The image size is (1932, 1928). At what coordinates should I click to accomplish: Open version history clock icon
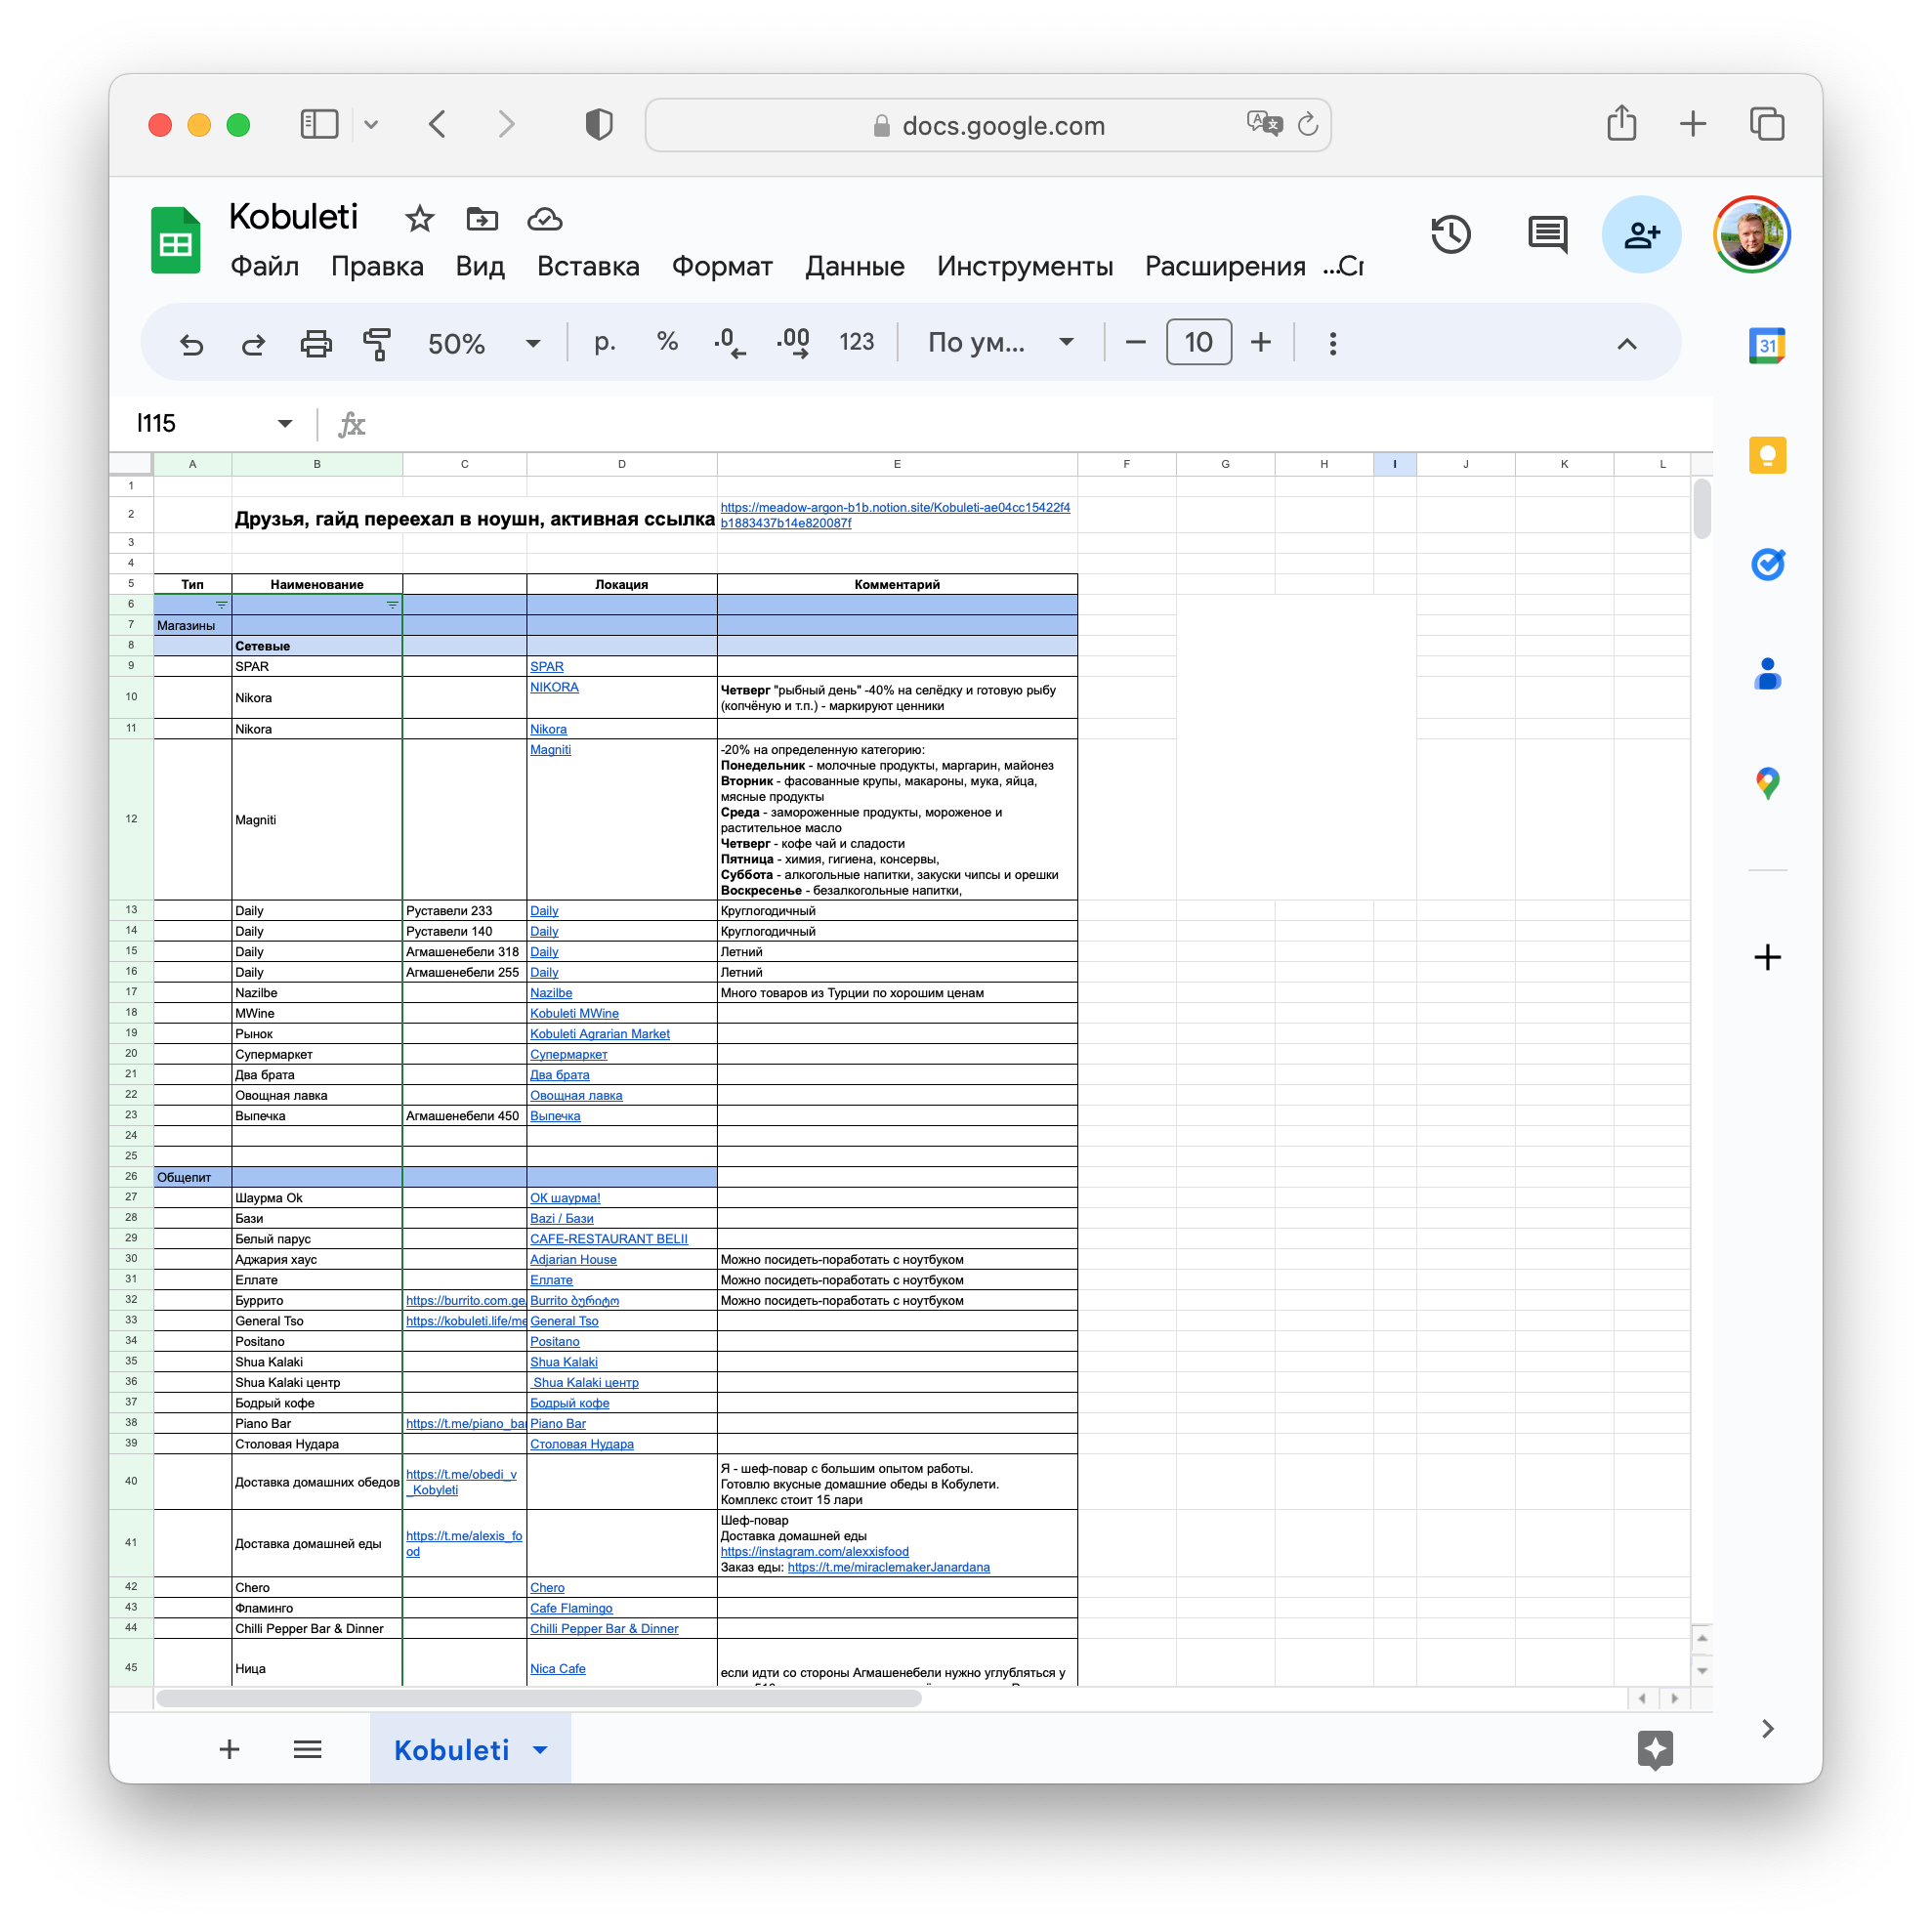tap(1450, 235)
